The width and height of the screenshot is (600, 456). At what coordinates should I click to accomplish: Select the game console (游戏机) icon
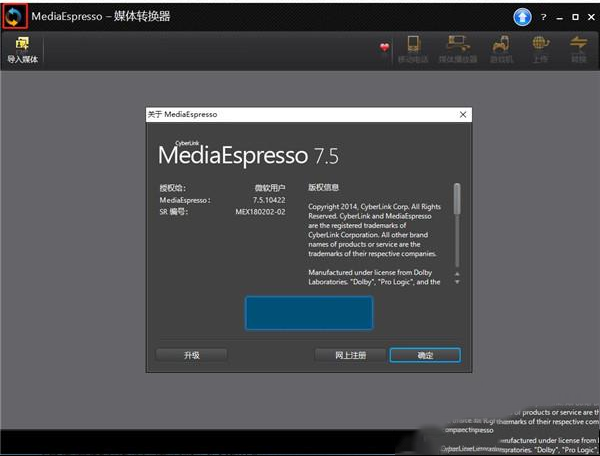[x=501, y=49]
